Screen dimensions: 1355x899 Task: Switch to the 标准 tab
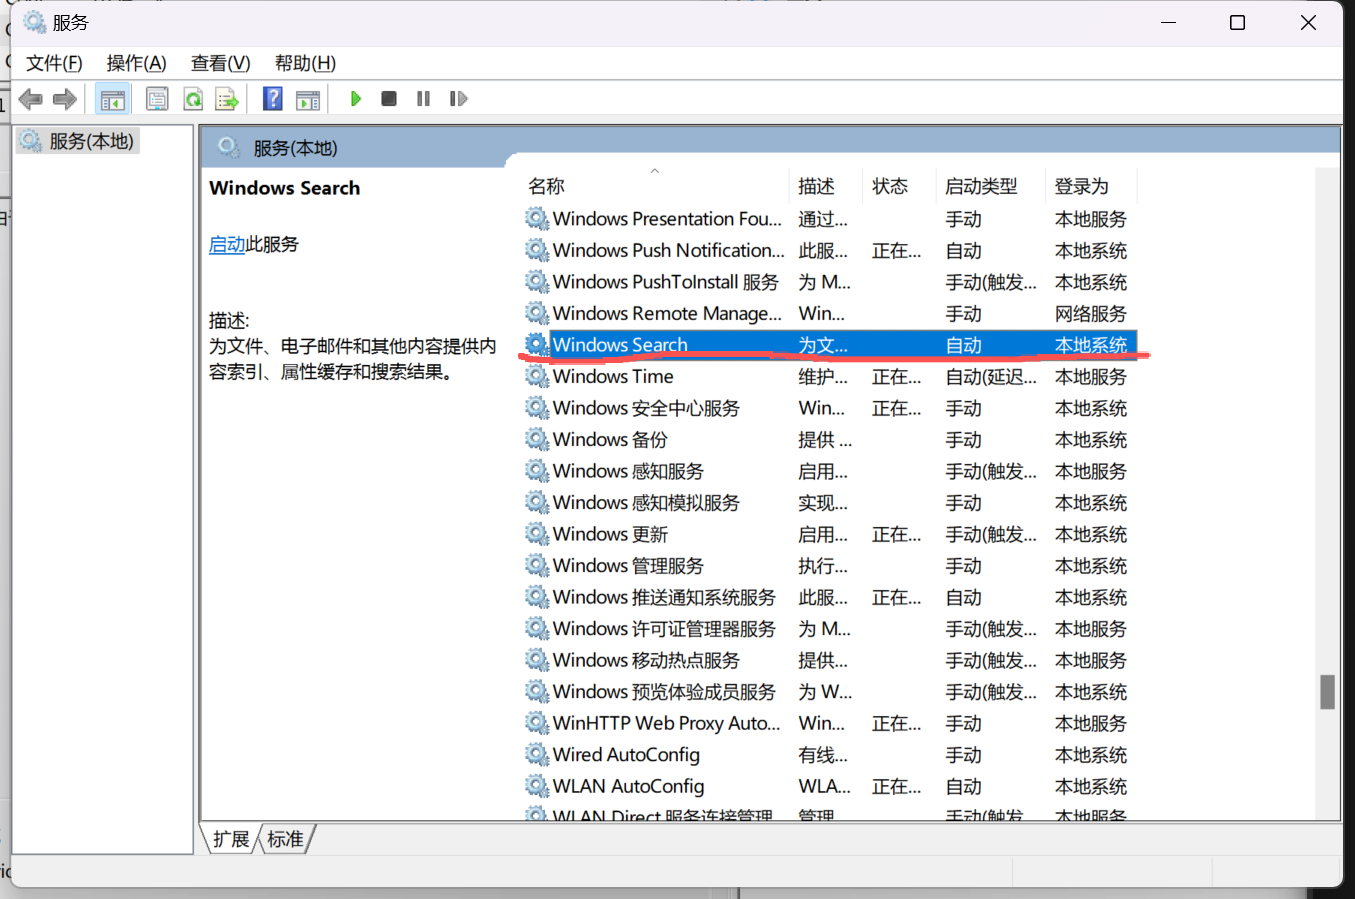(285, 839)
